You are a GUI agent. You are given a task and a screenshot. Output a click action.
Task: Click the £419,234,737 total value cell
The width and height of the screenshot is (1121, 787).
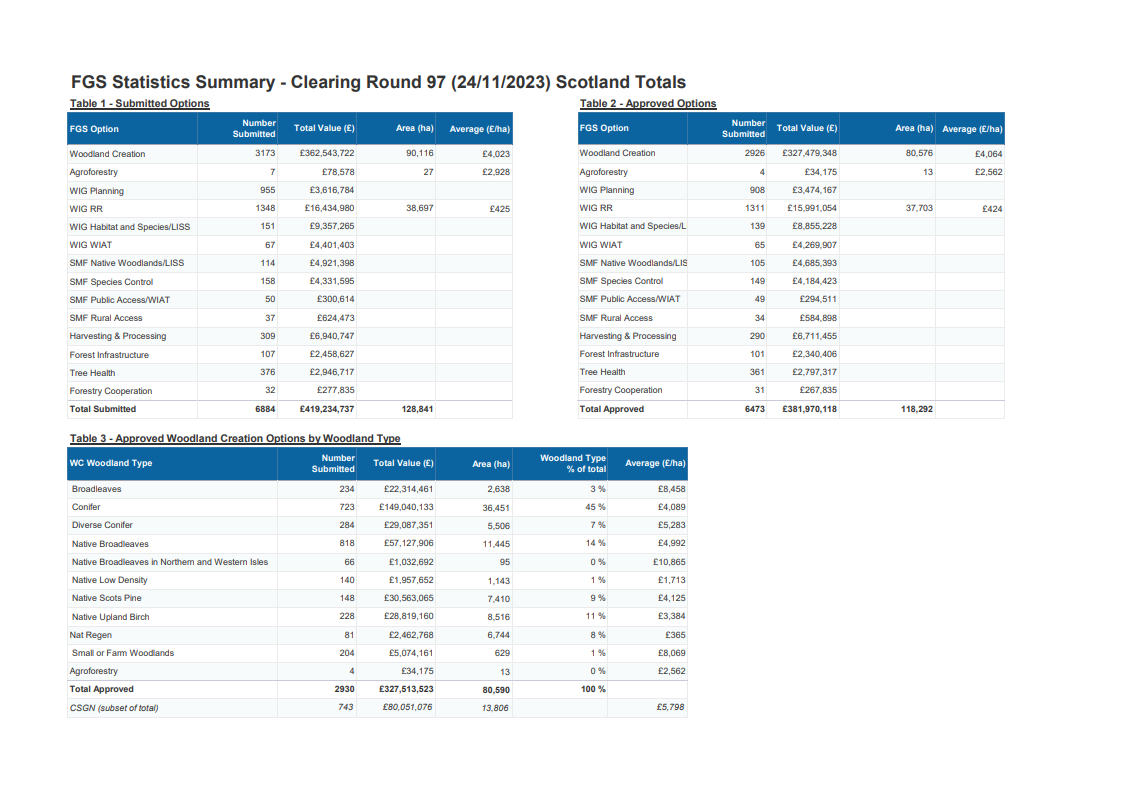[x=327, y=409]
